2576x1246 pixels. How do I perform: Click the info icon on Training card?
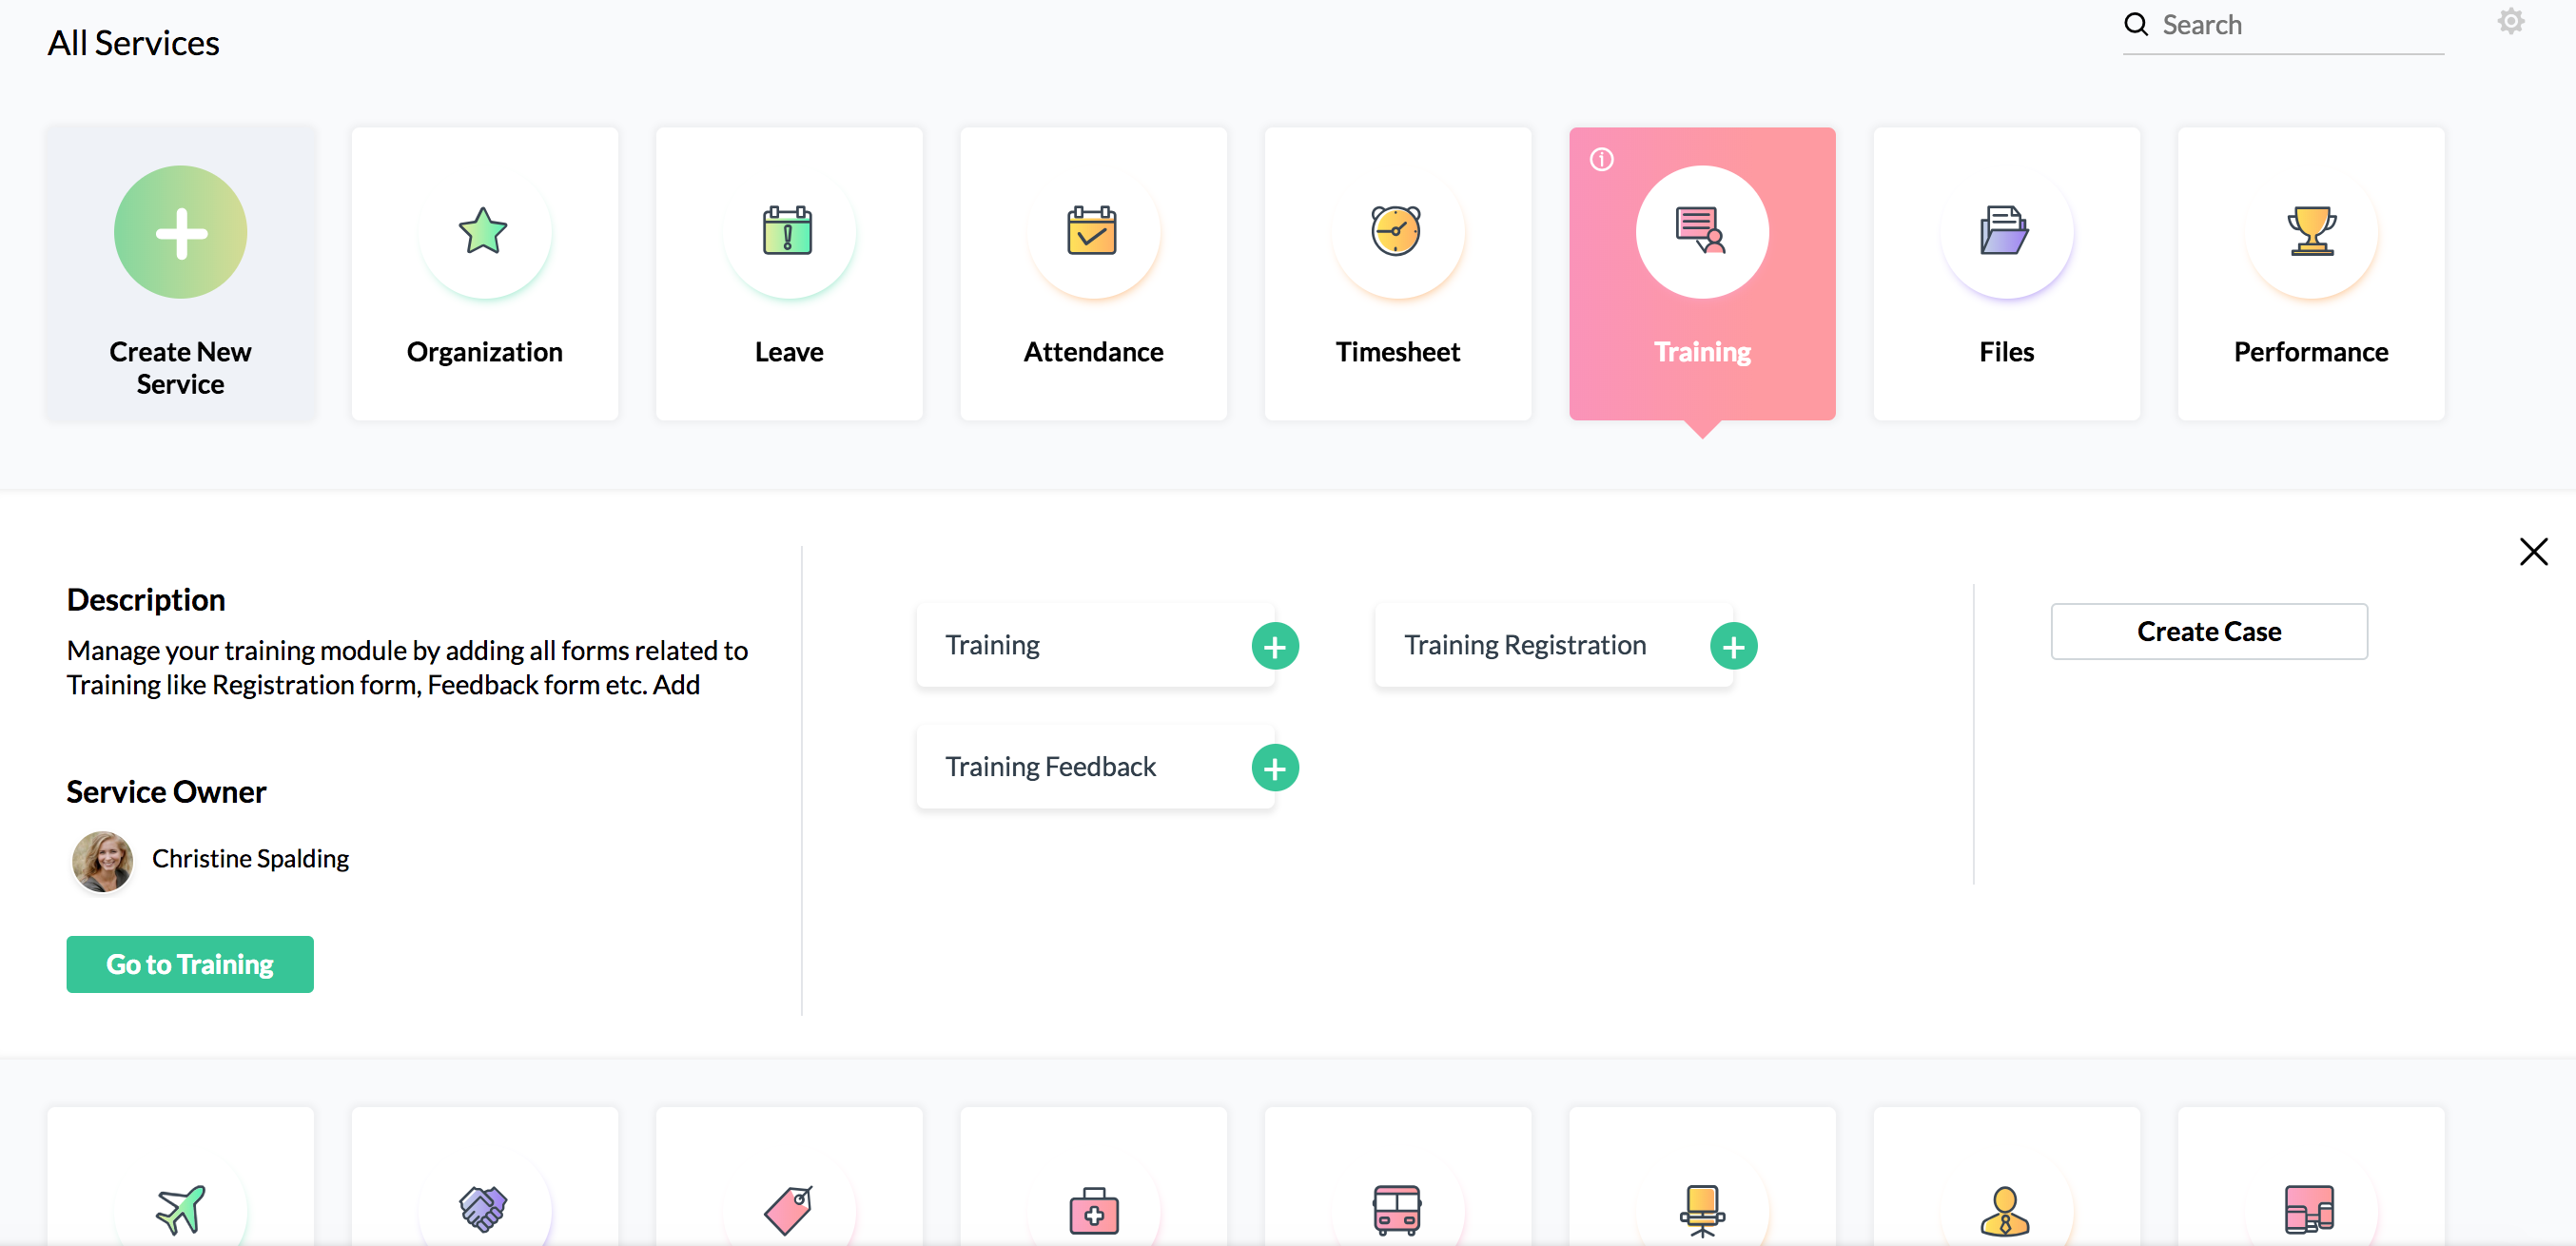1601,159
